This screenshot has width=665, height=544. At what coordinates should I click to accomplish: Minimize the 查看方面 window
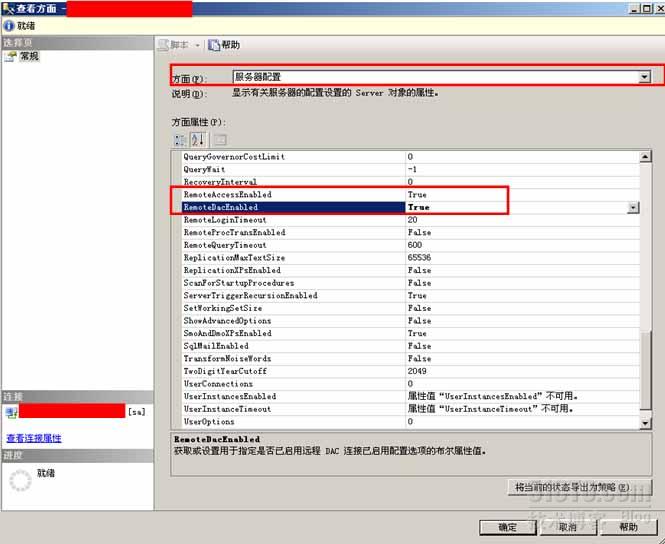[634, 8]
